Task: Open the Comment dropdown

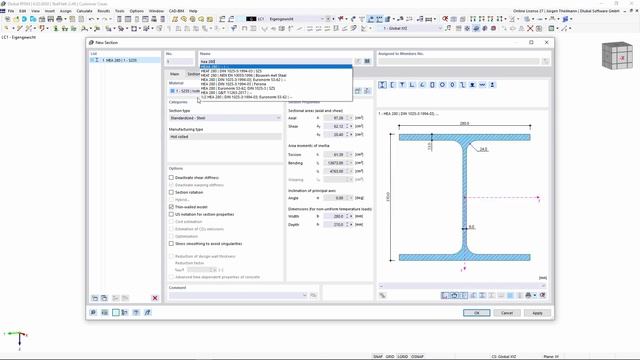Action: click(238, 295)
